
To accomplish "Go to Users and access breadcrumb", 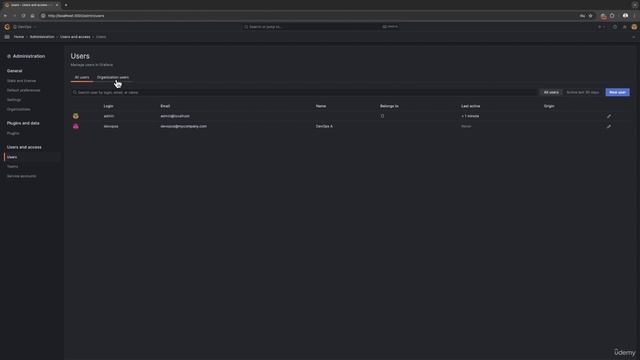I will tap(75, 37).
